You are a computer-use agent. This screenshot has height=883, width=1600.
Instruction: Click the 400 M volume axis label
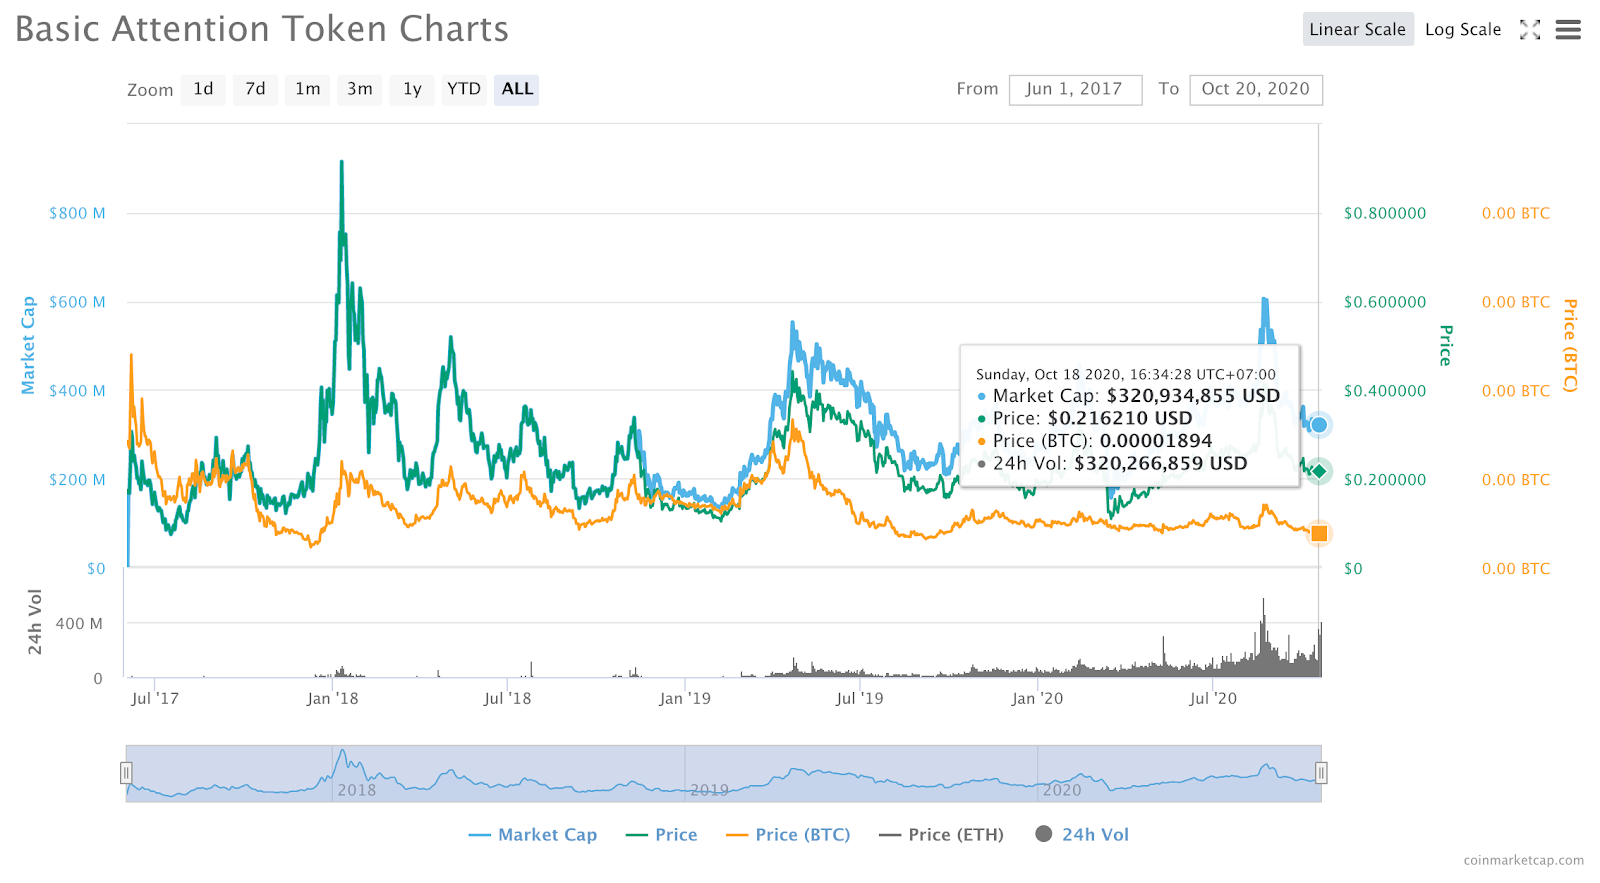79,624
